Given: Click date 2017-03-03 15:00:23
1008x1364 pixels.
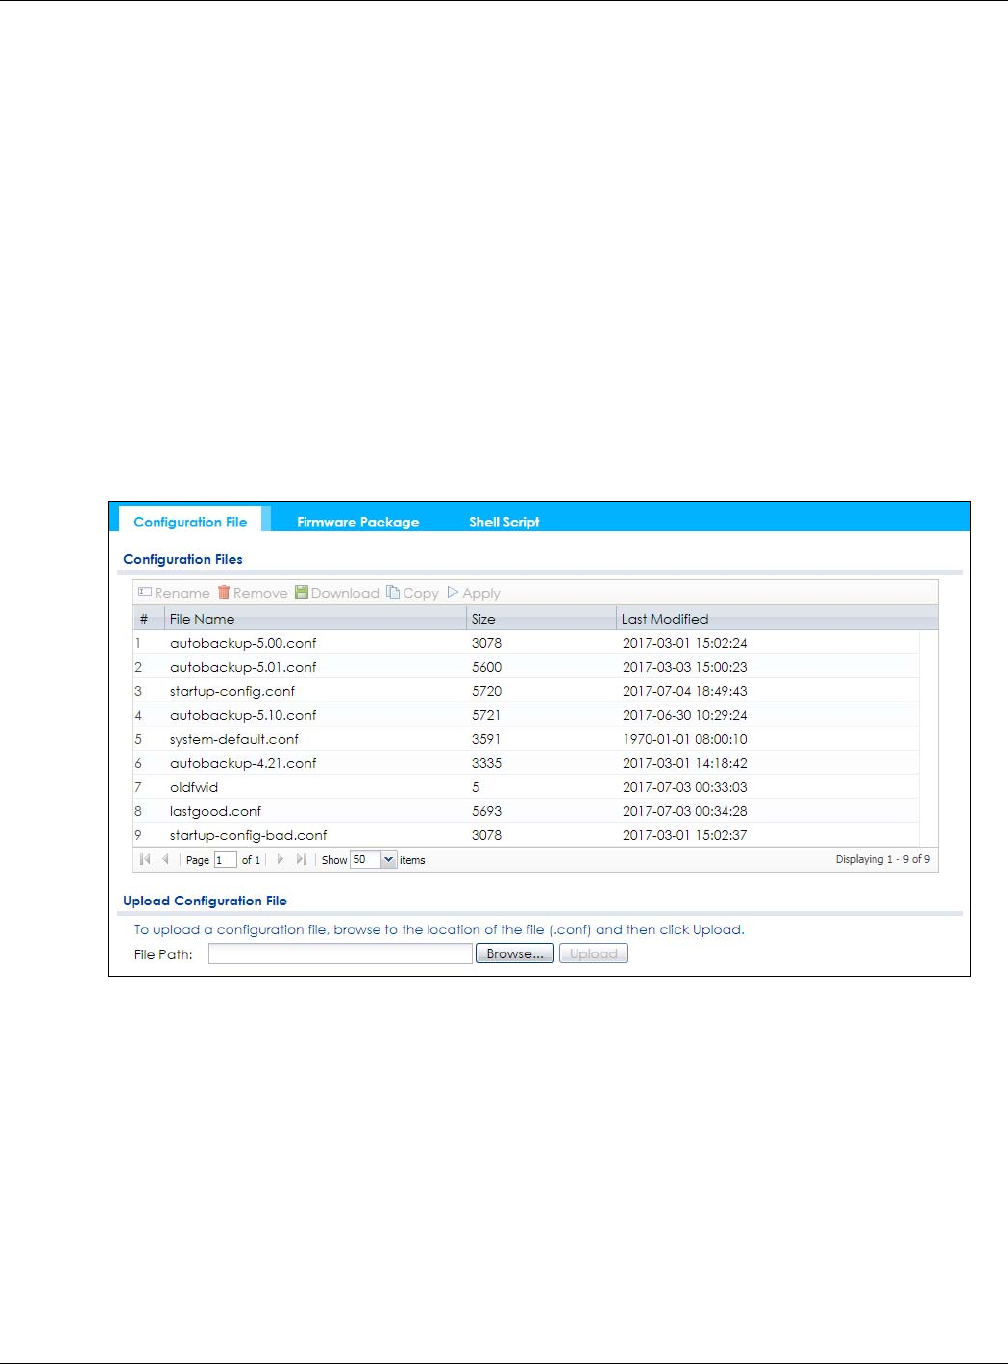Looking at the screenshot, I should click(685, 667).
